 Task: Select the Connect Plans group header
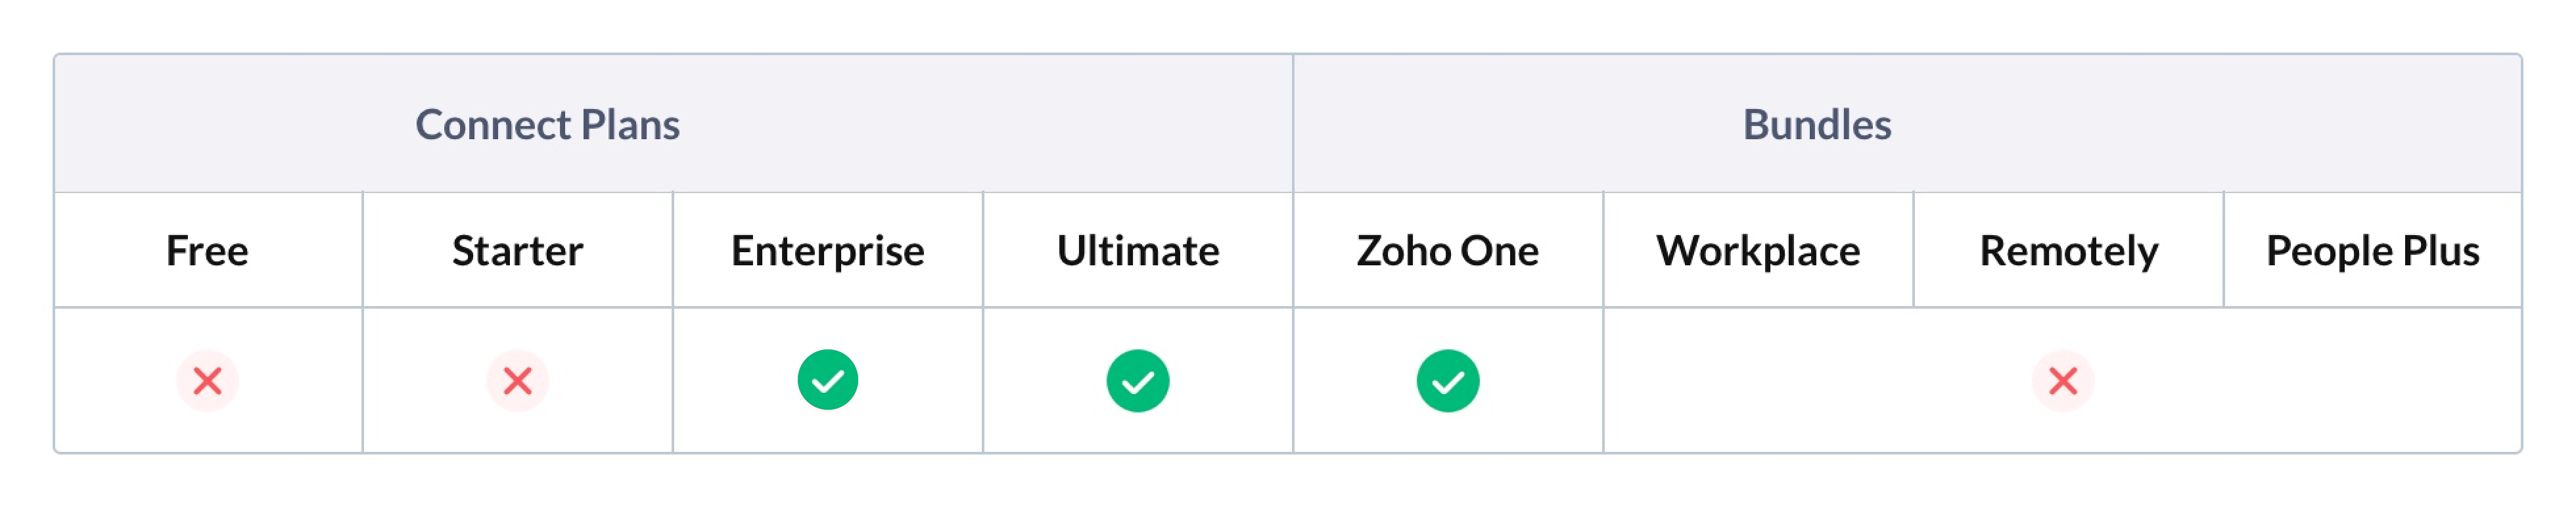(x=547, y=125)
